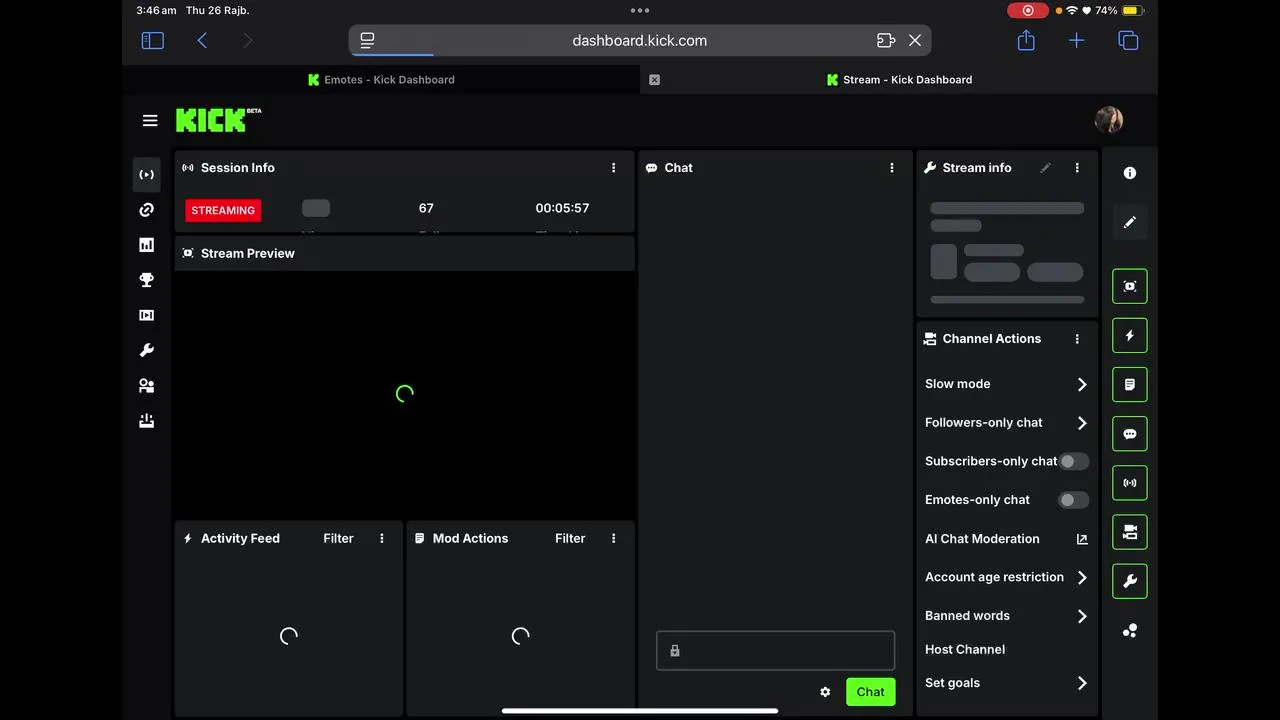Click the STREAMING status badge

[x=223, y=210]
